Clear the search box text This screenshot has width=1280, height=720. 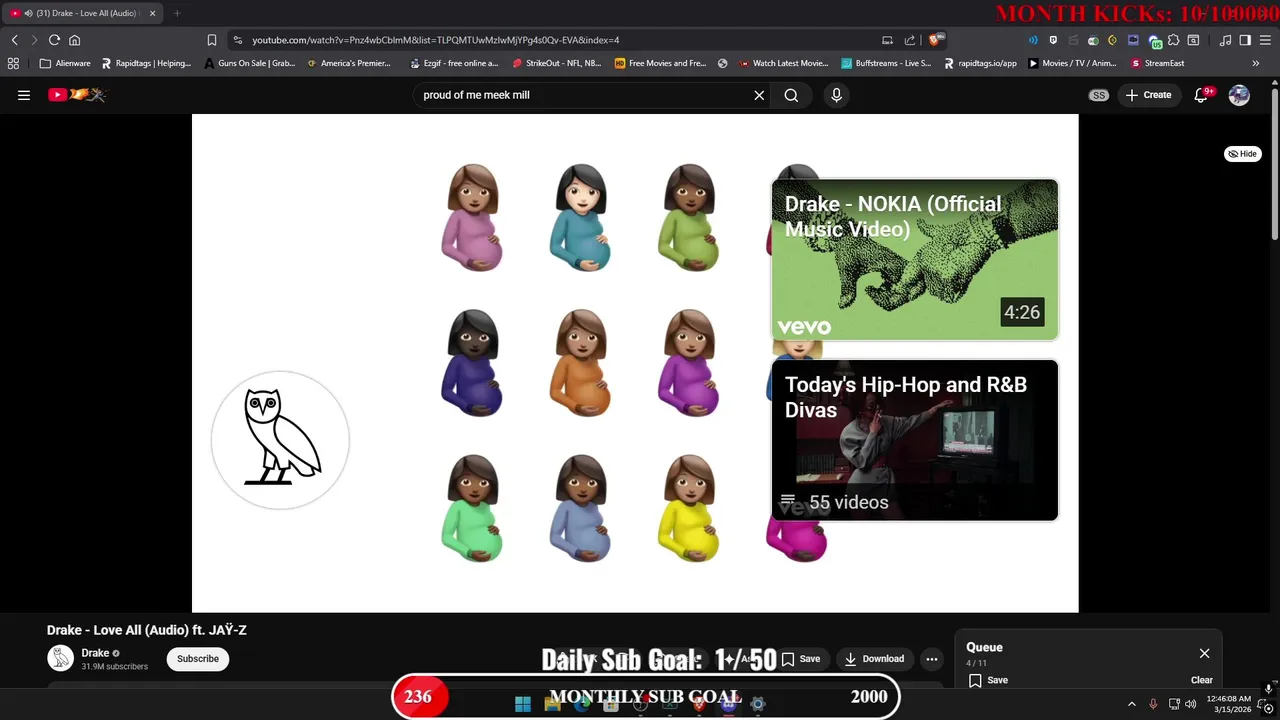[x=759, y=95]
